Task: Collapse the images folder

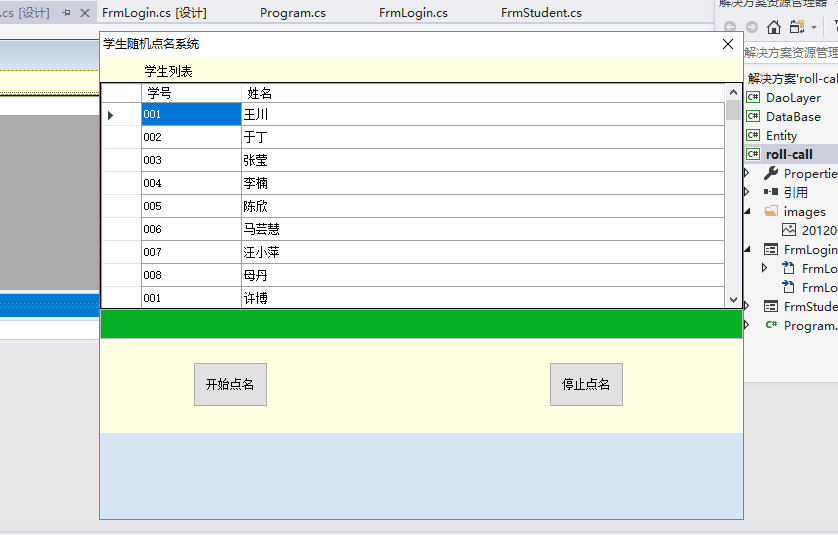Action: coord(747,212)
